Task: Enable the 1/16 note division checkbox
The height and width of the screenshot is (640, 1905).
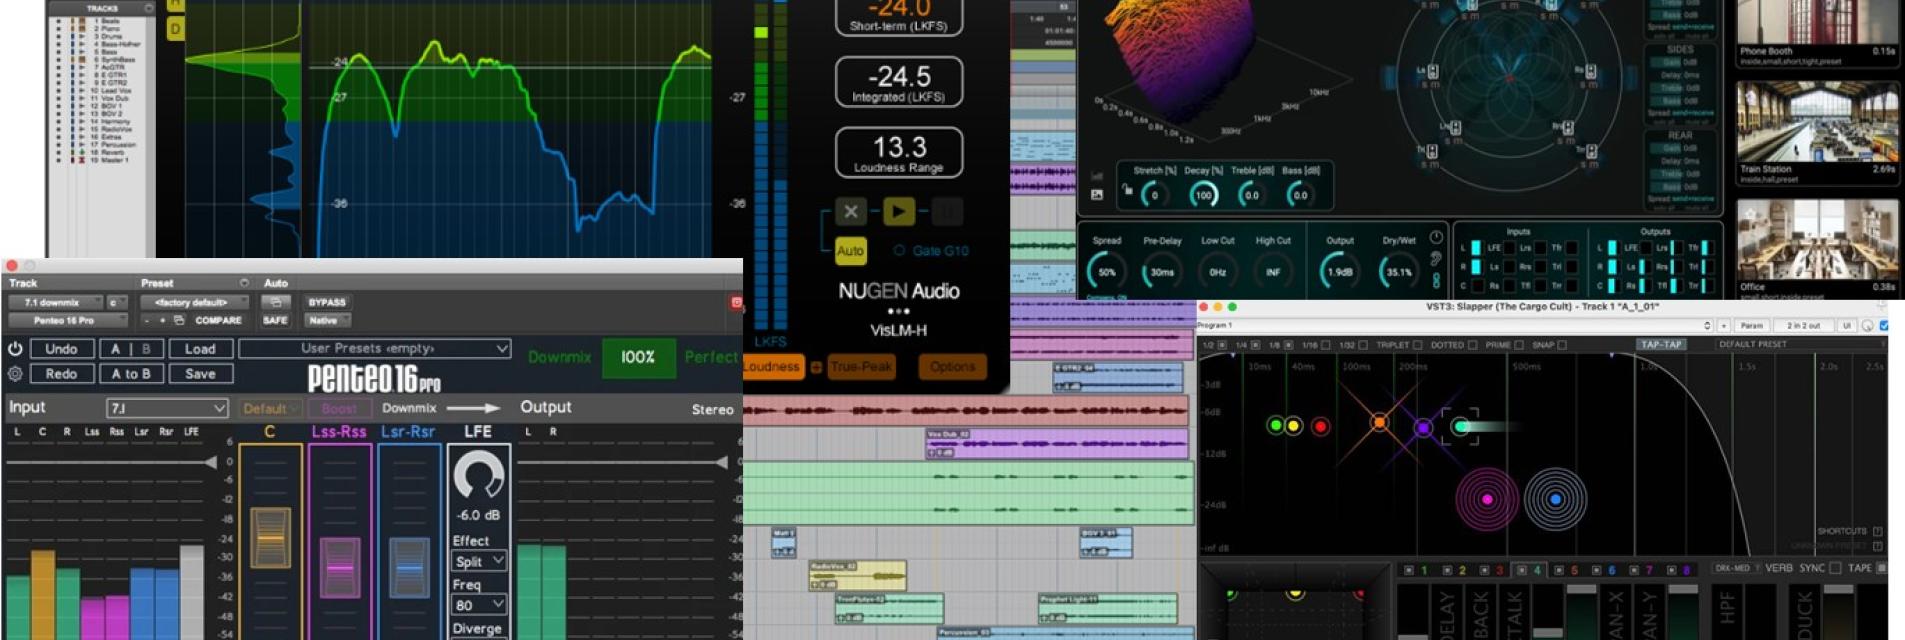Action: 1326,345
